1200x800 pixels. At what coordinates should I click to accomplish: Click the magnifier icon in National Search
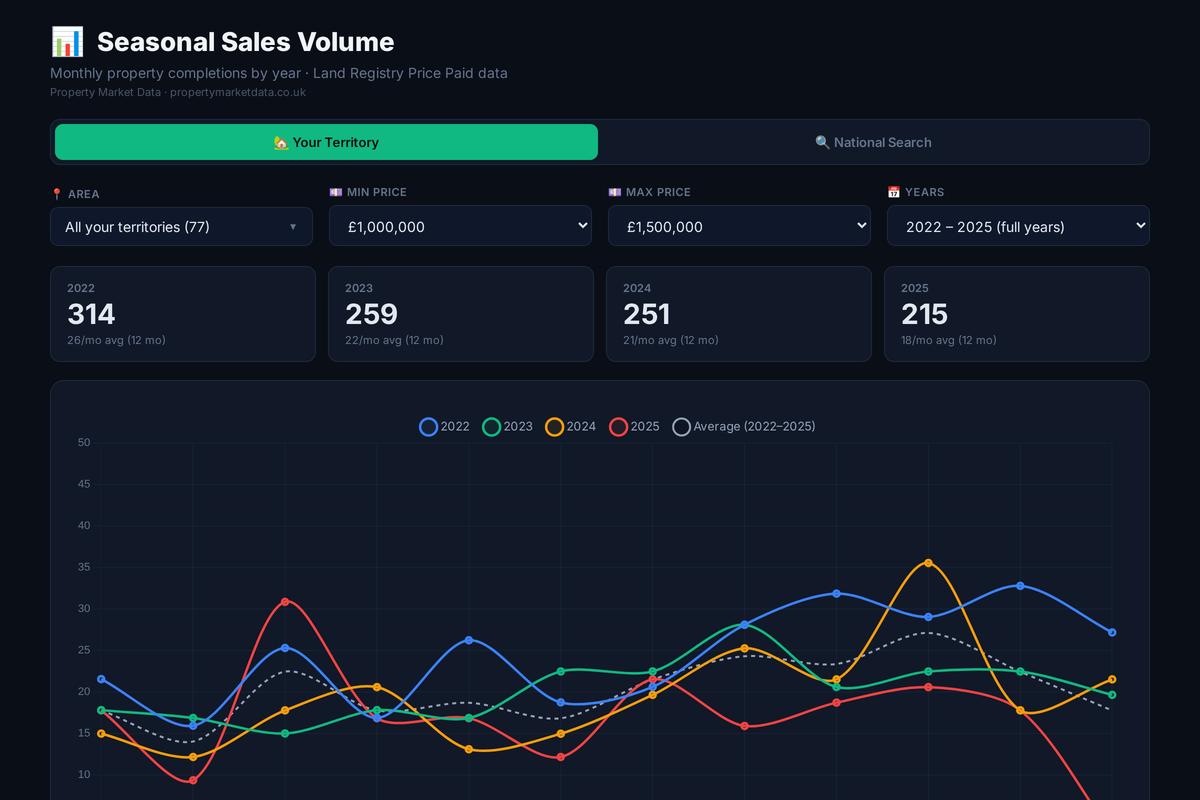pos(823,142)
